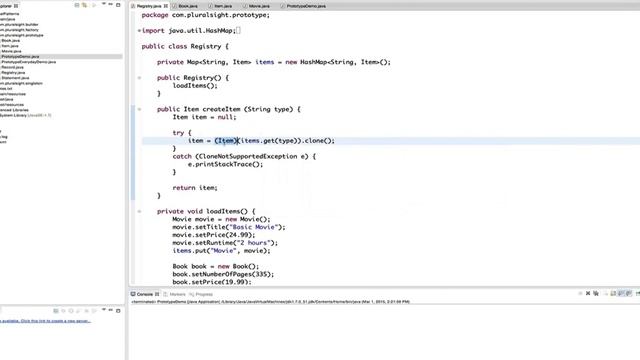
Task: Click Remove All Terminated Launches in Console
Action: coord(596,293)
